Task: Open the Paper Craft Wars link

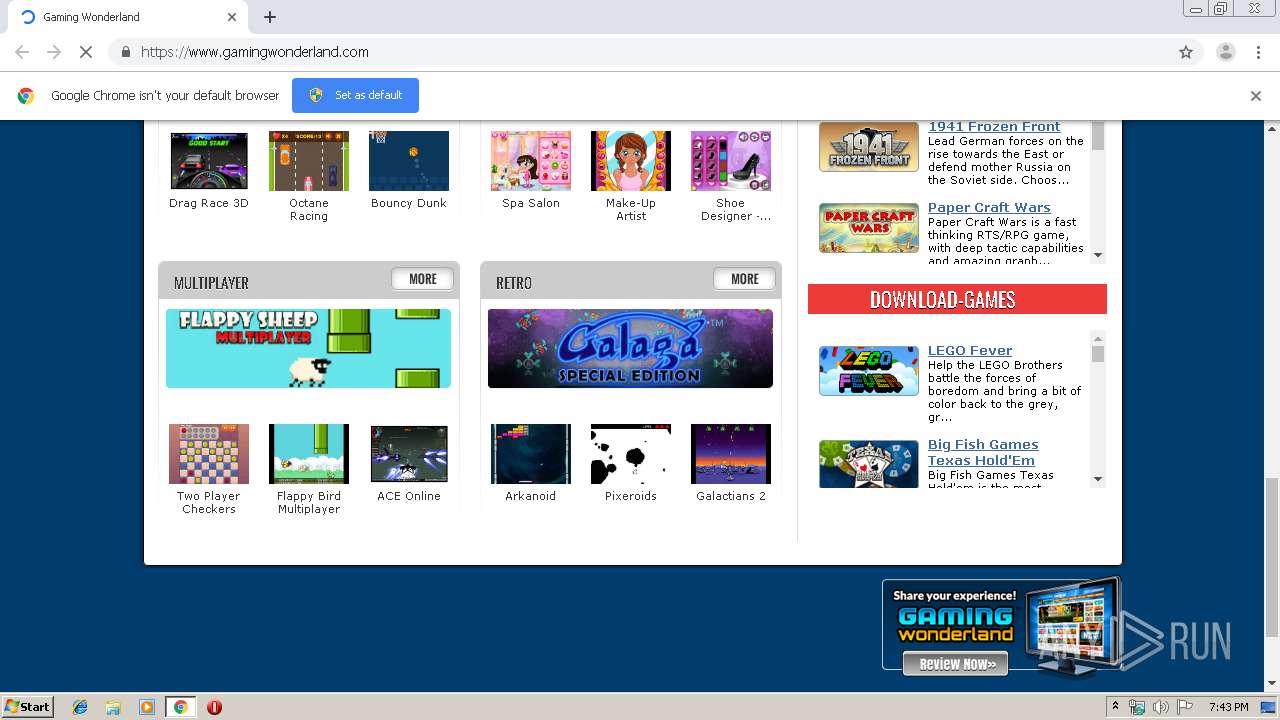Action: pyautogui.click(x=989, y=208)
